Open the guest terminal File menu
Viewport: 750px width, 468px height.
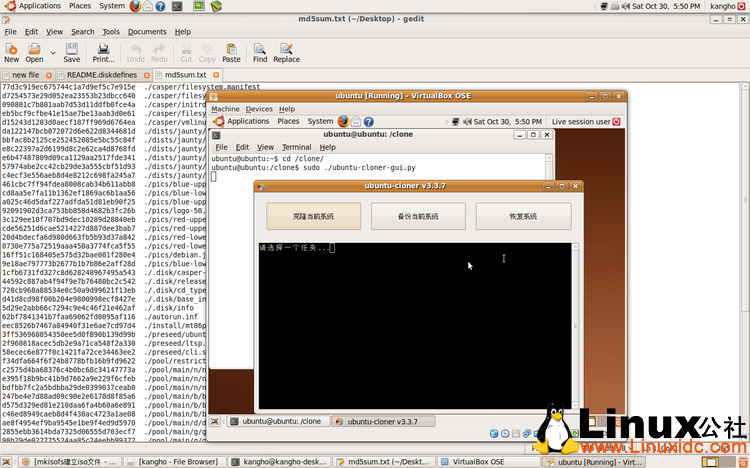pyautogui.click(x=221, y=147)
